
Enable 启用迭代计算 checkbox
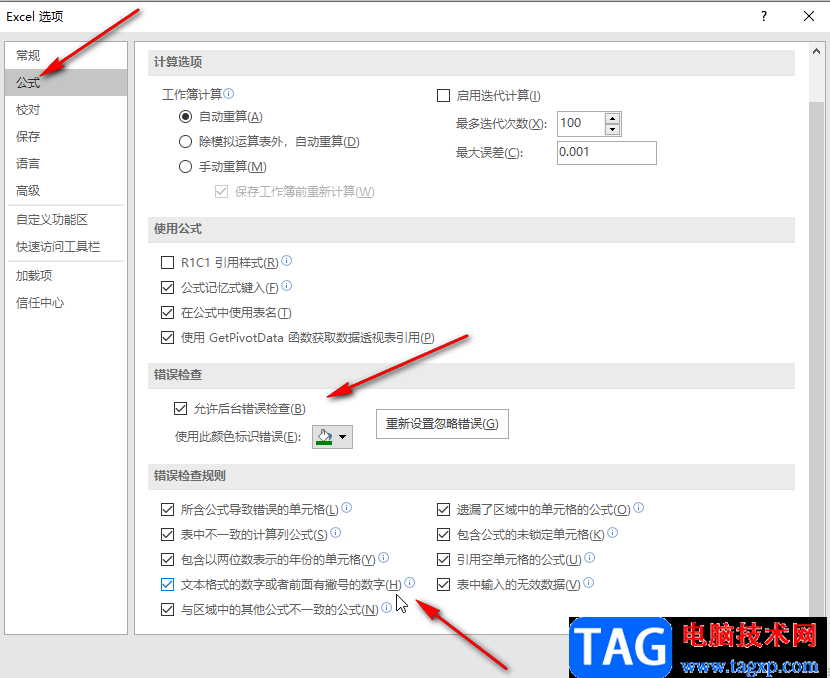(x=444, y=96)
